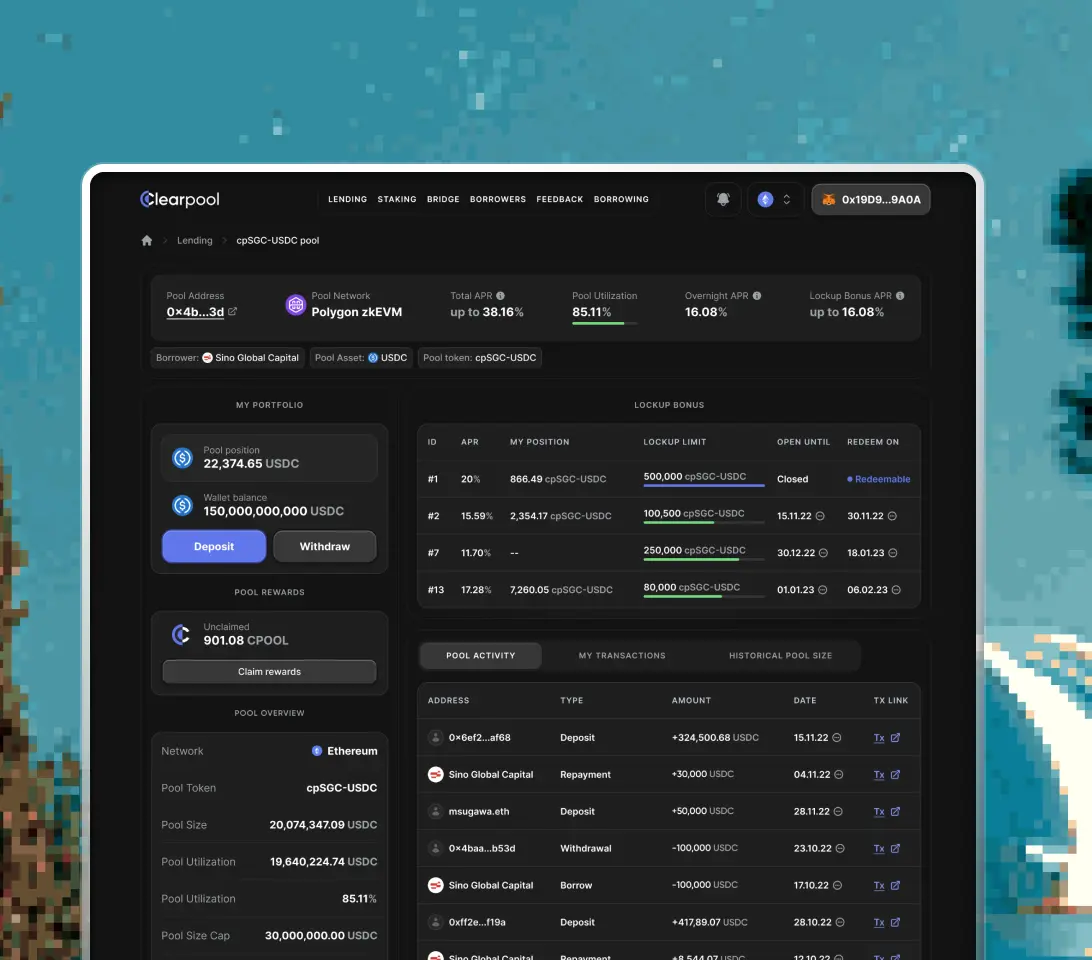Click the CPOOL rewards token icon
Viewport: 1092px width, 960px height.
(x=182, y=634)
